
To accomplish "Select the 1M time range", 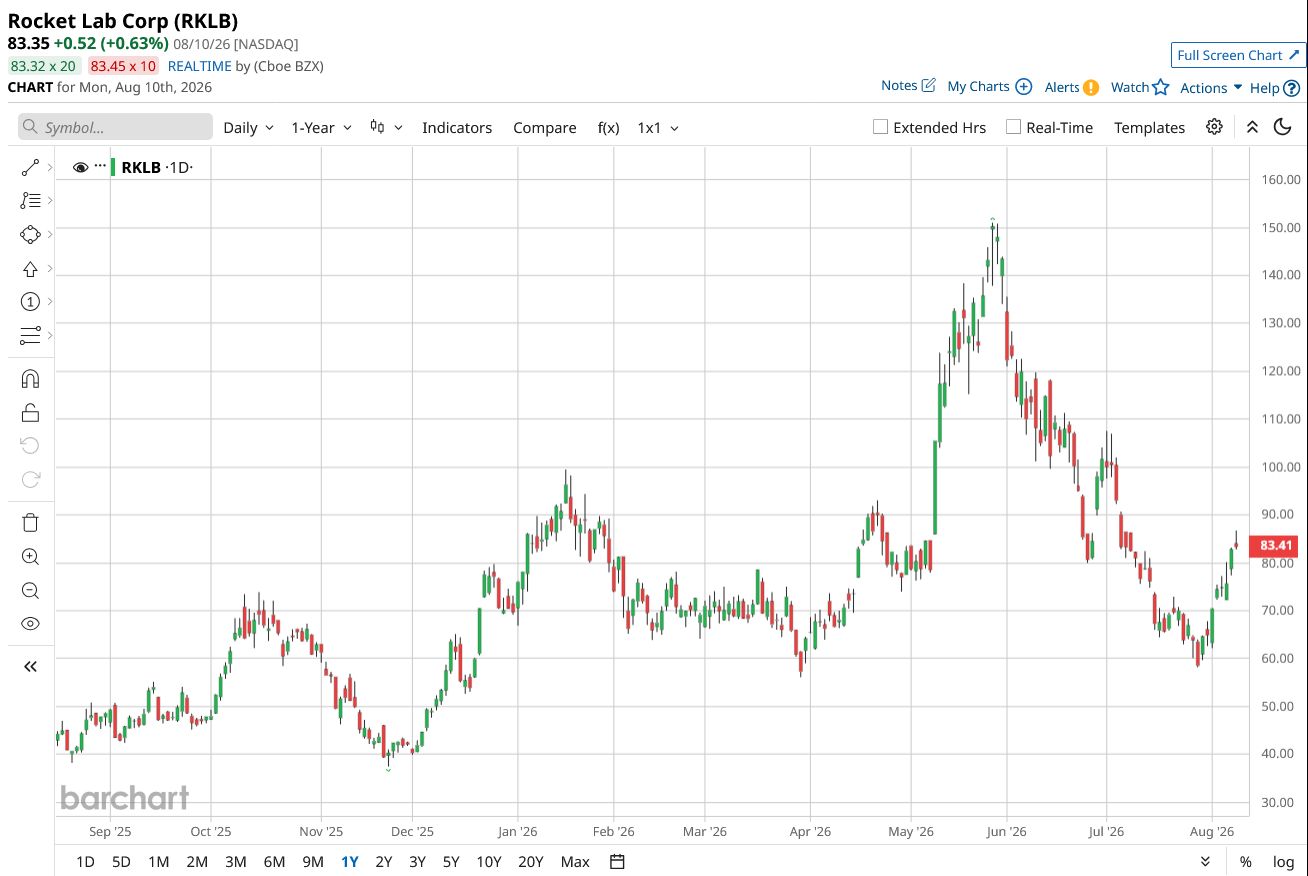I will tap(158, 862).
